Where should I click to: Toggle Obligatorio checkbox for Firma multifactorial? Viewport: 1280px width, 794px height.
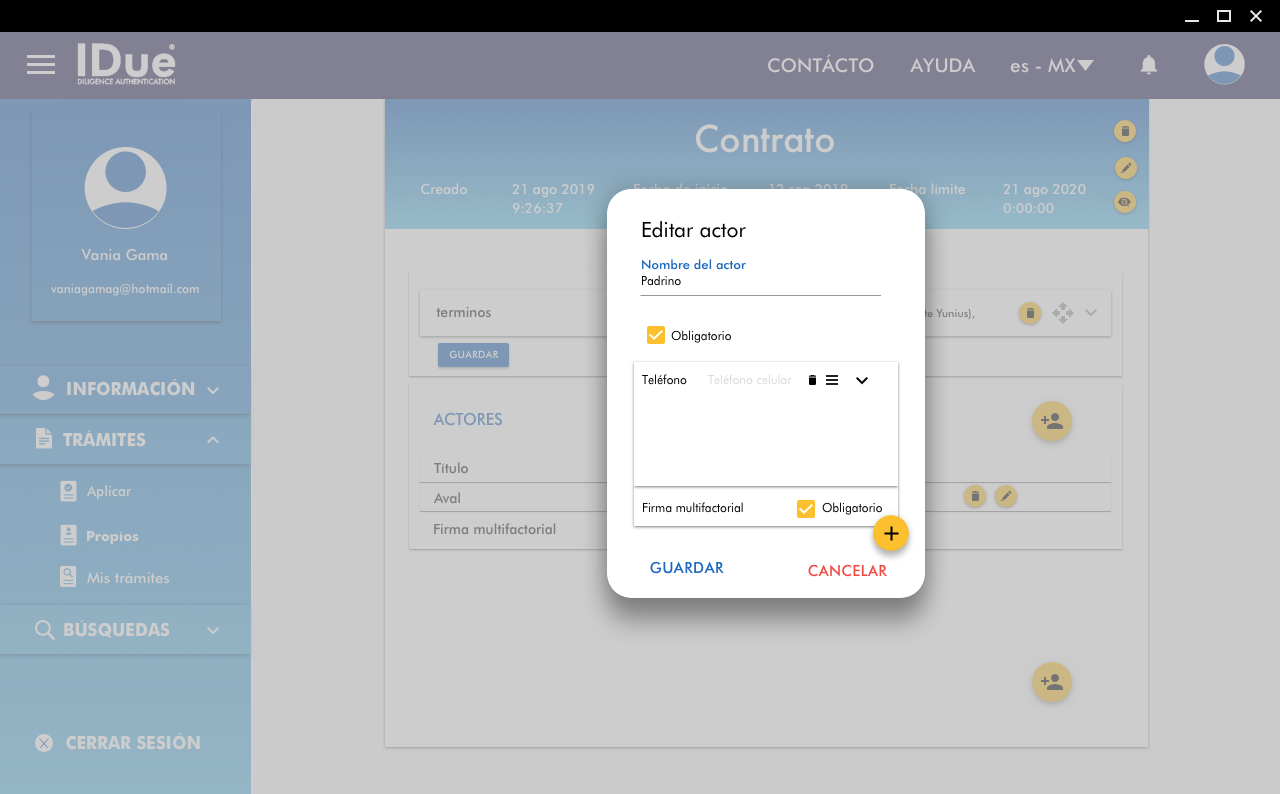[806, 509]
